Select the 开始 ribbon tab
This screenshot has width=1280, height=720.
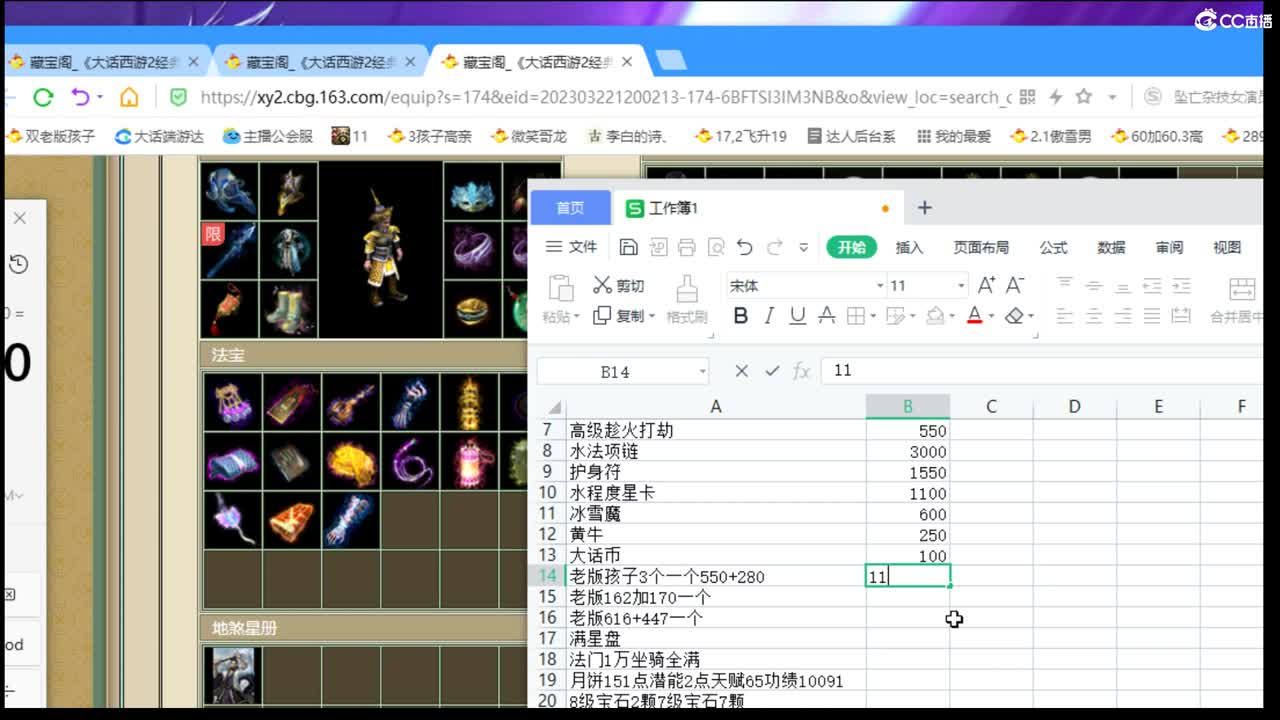coord(852,247)
